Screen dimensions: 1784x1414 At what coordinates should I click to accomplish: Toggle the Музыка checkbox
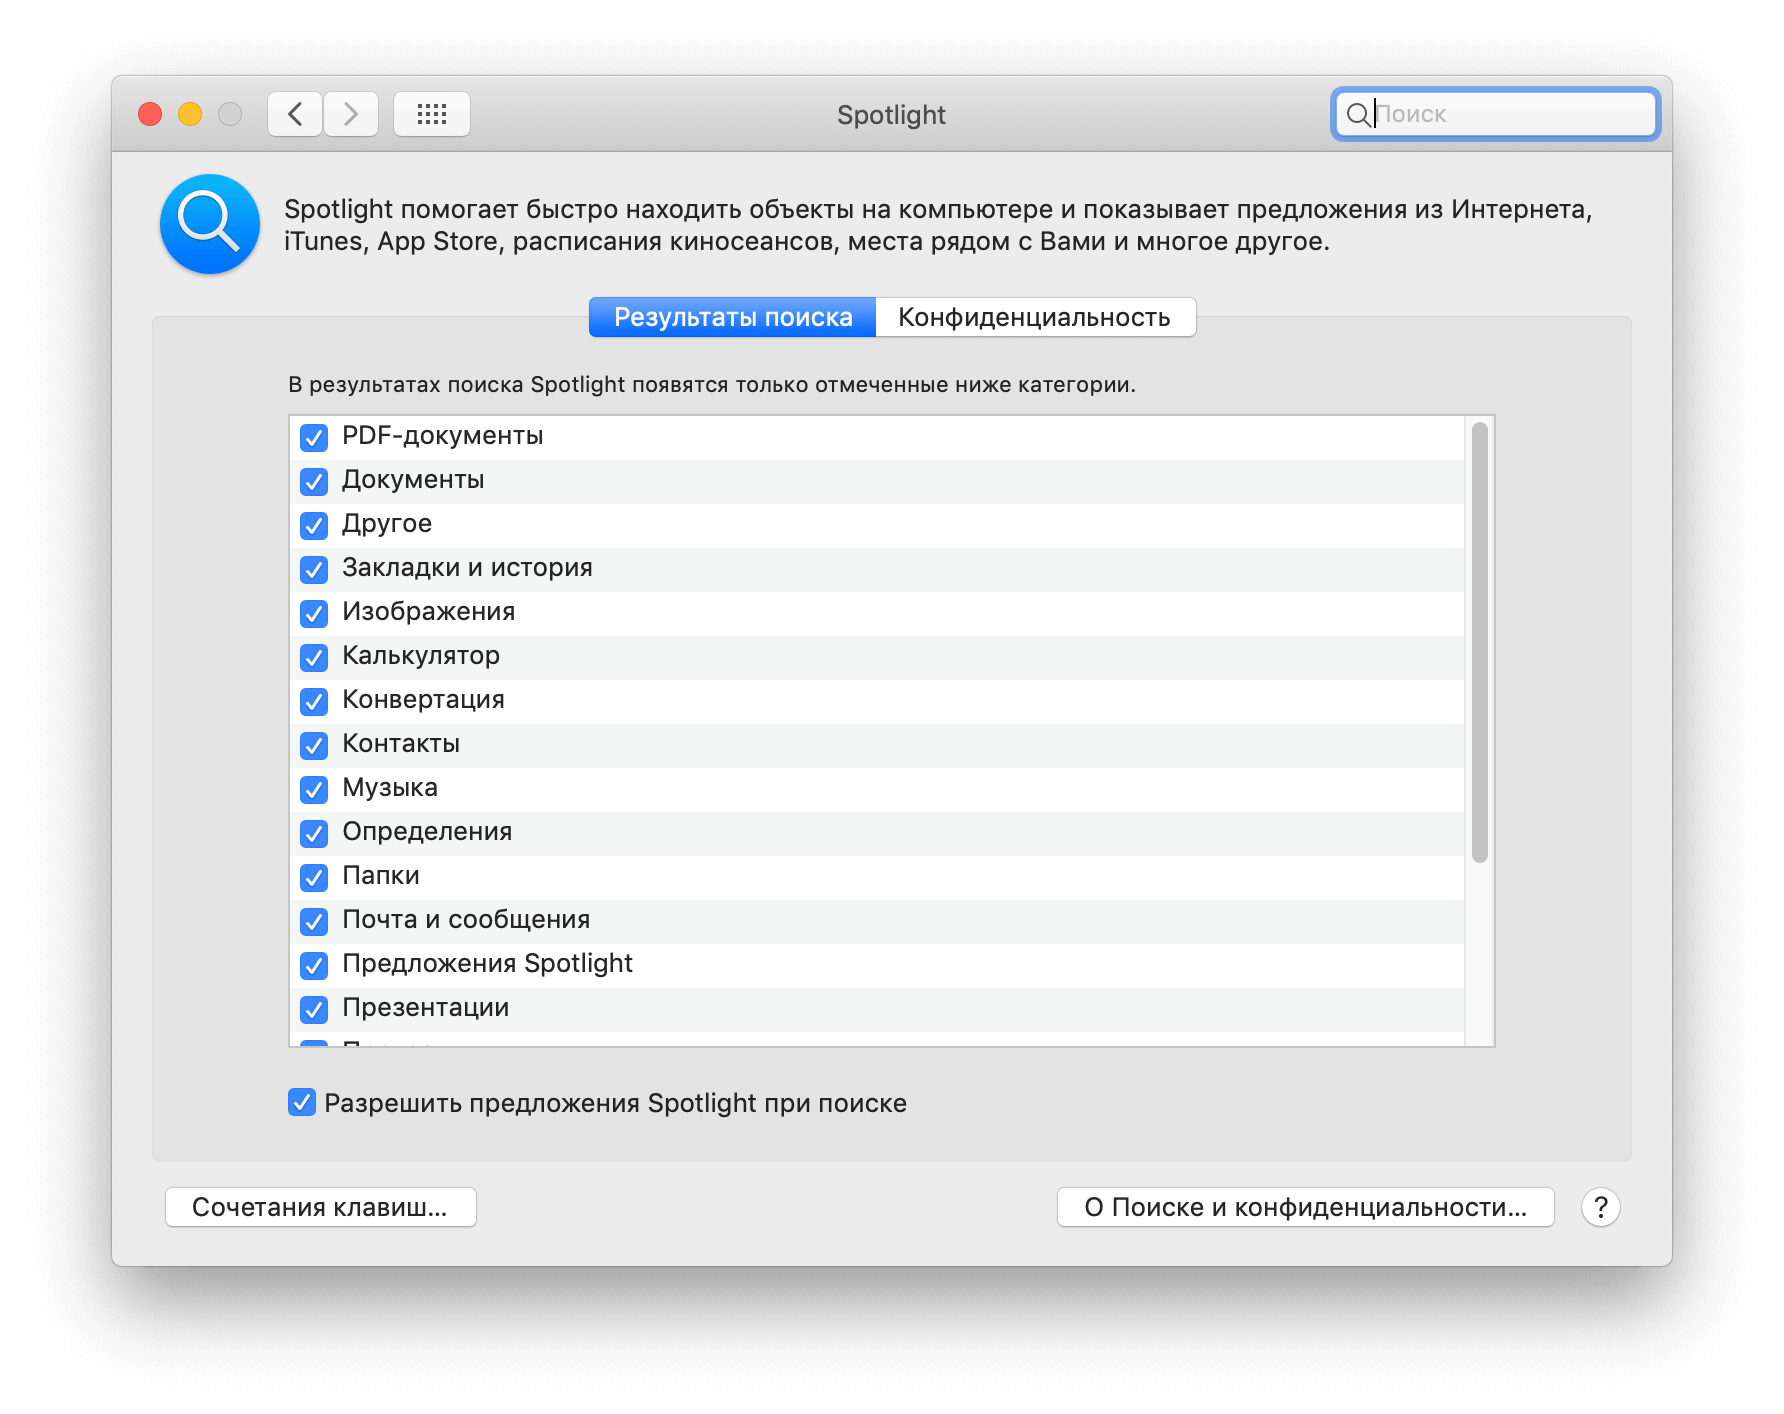(x=314, y=789)
